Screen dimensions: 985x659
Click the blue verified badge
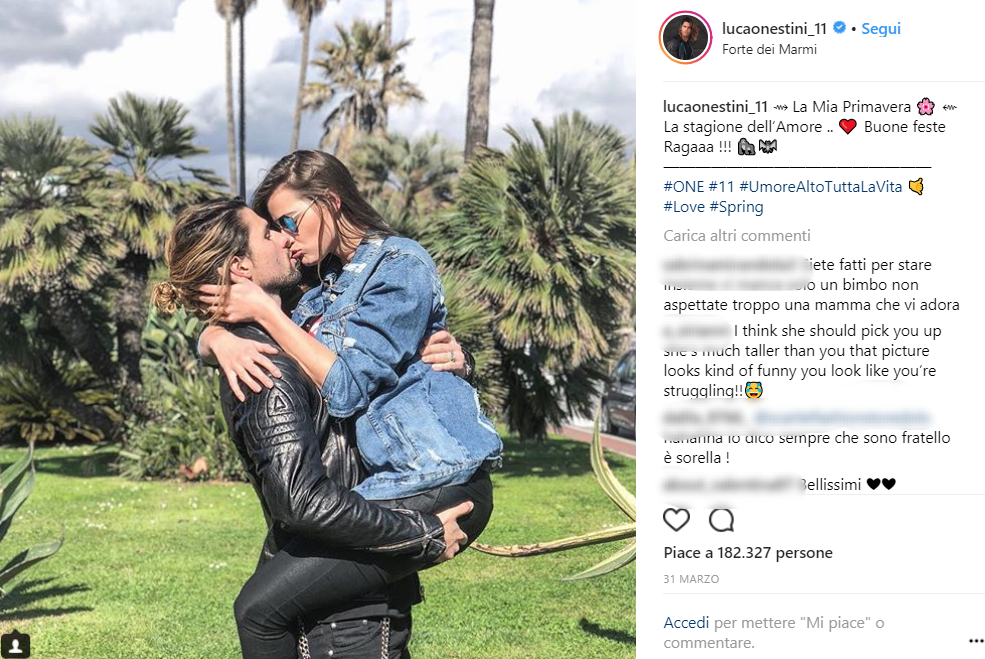(839, 28)
